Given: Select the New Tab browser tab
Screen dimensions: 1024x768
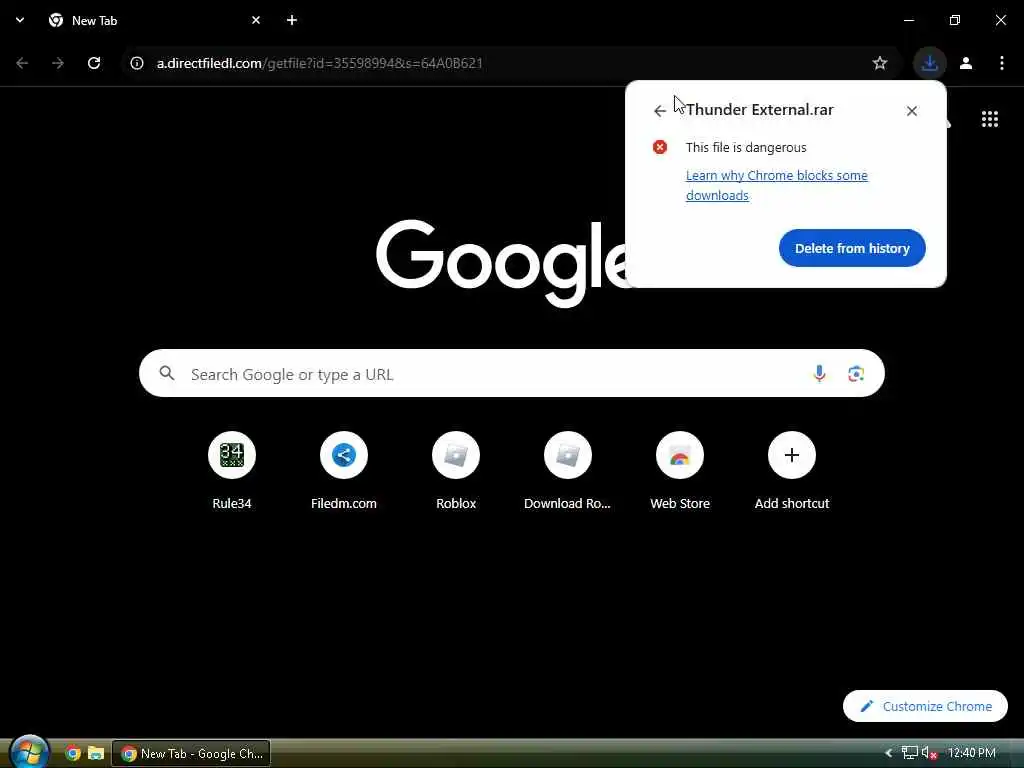Looking at the screenshot, I should pos(155,20).
